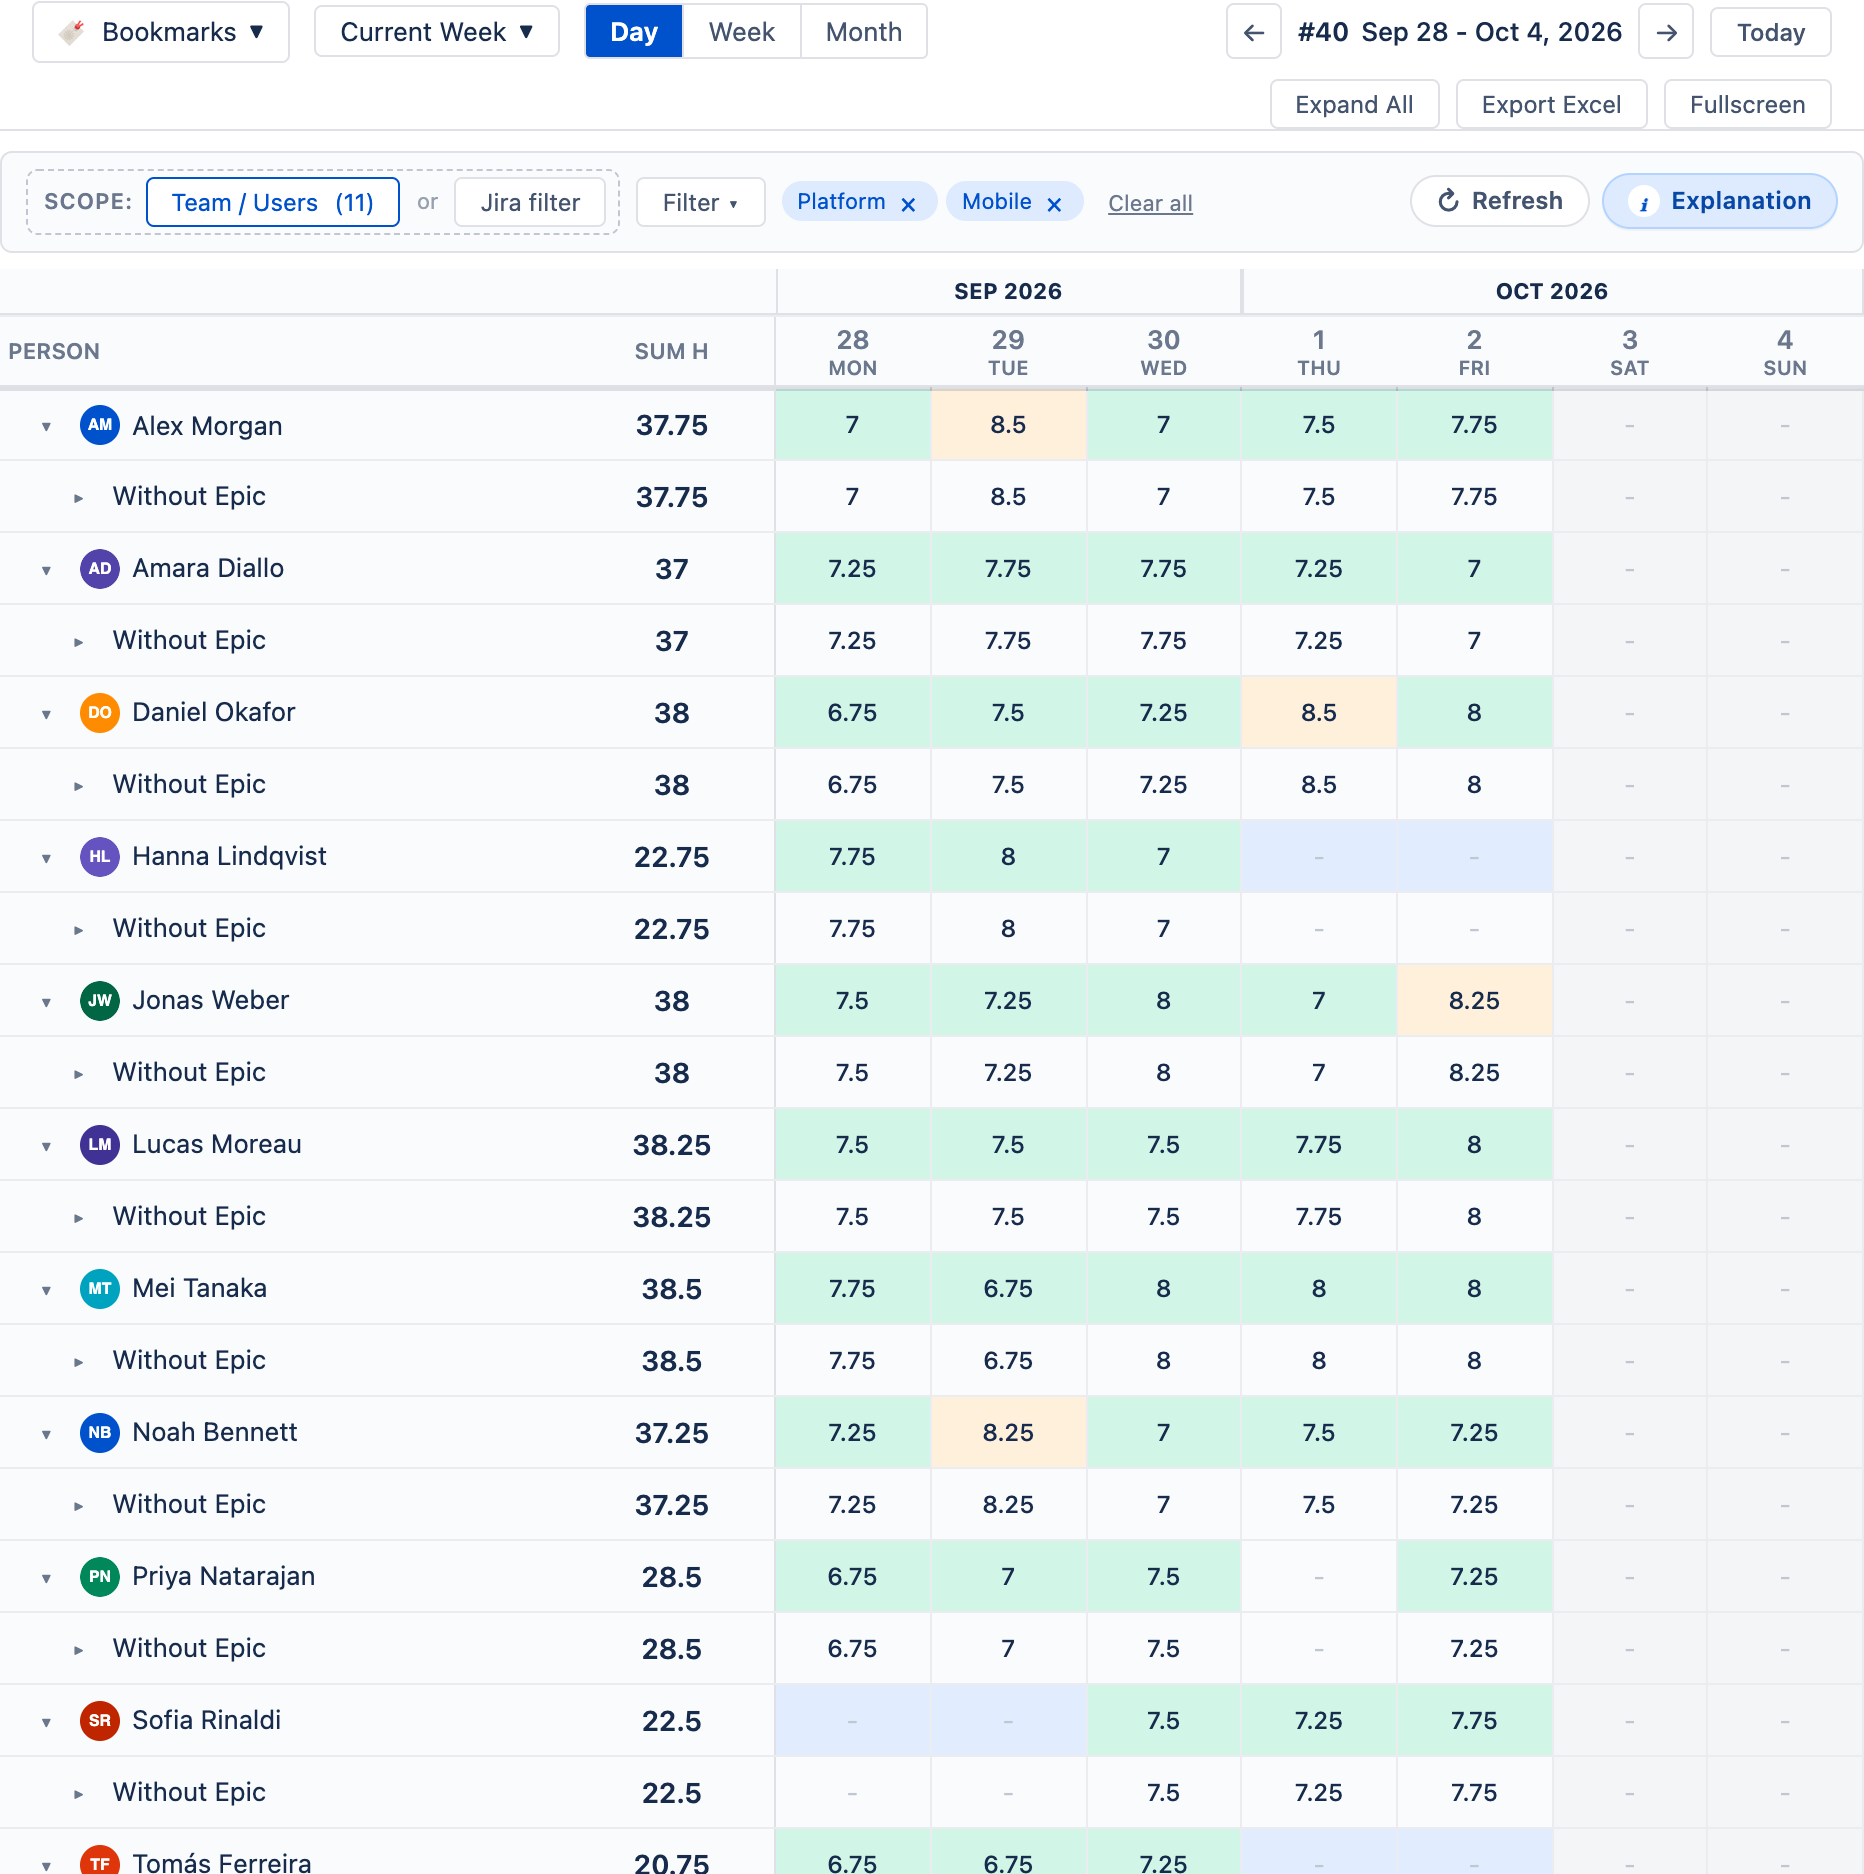Remove the Mobile filter chip
The image size is (1864, 1874).
point(1054,204)
